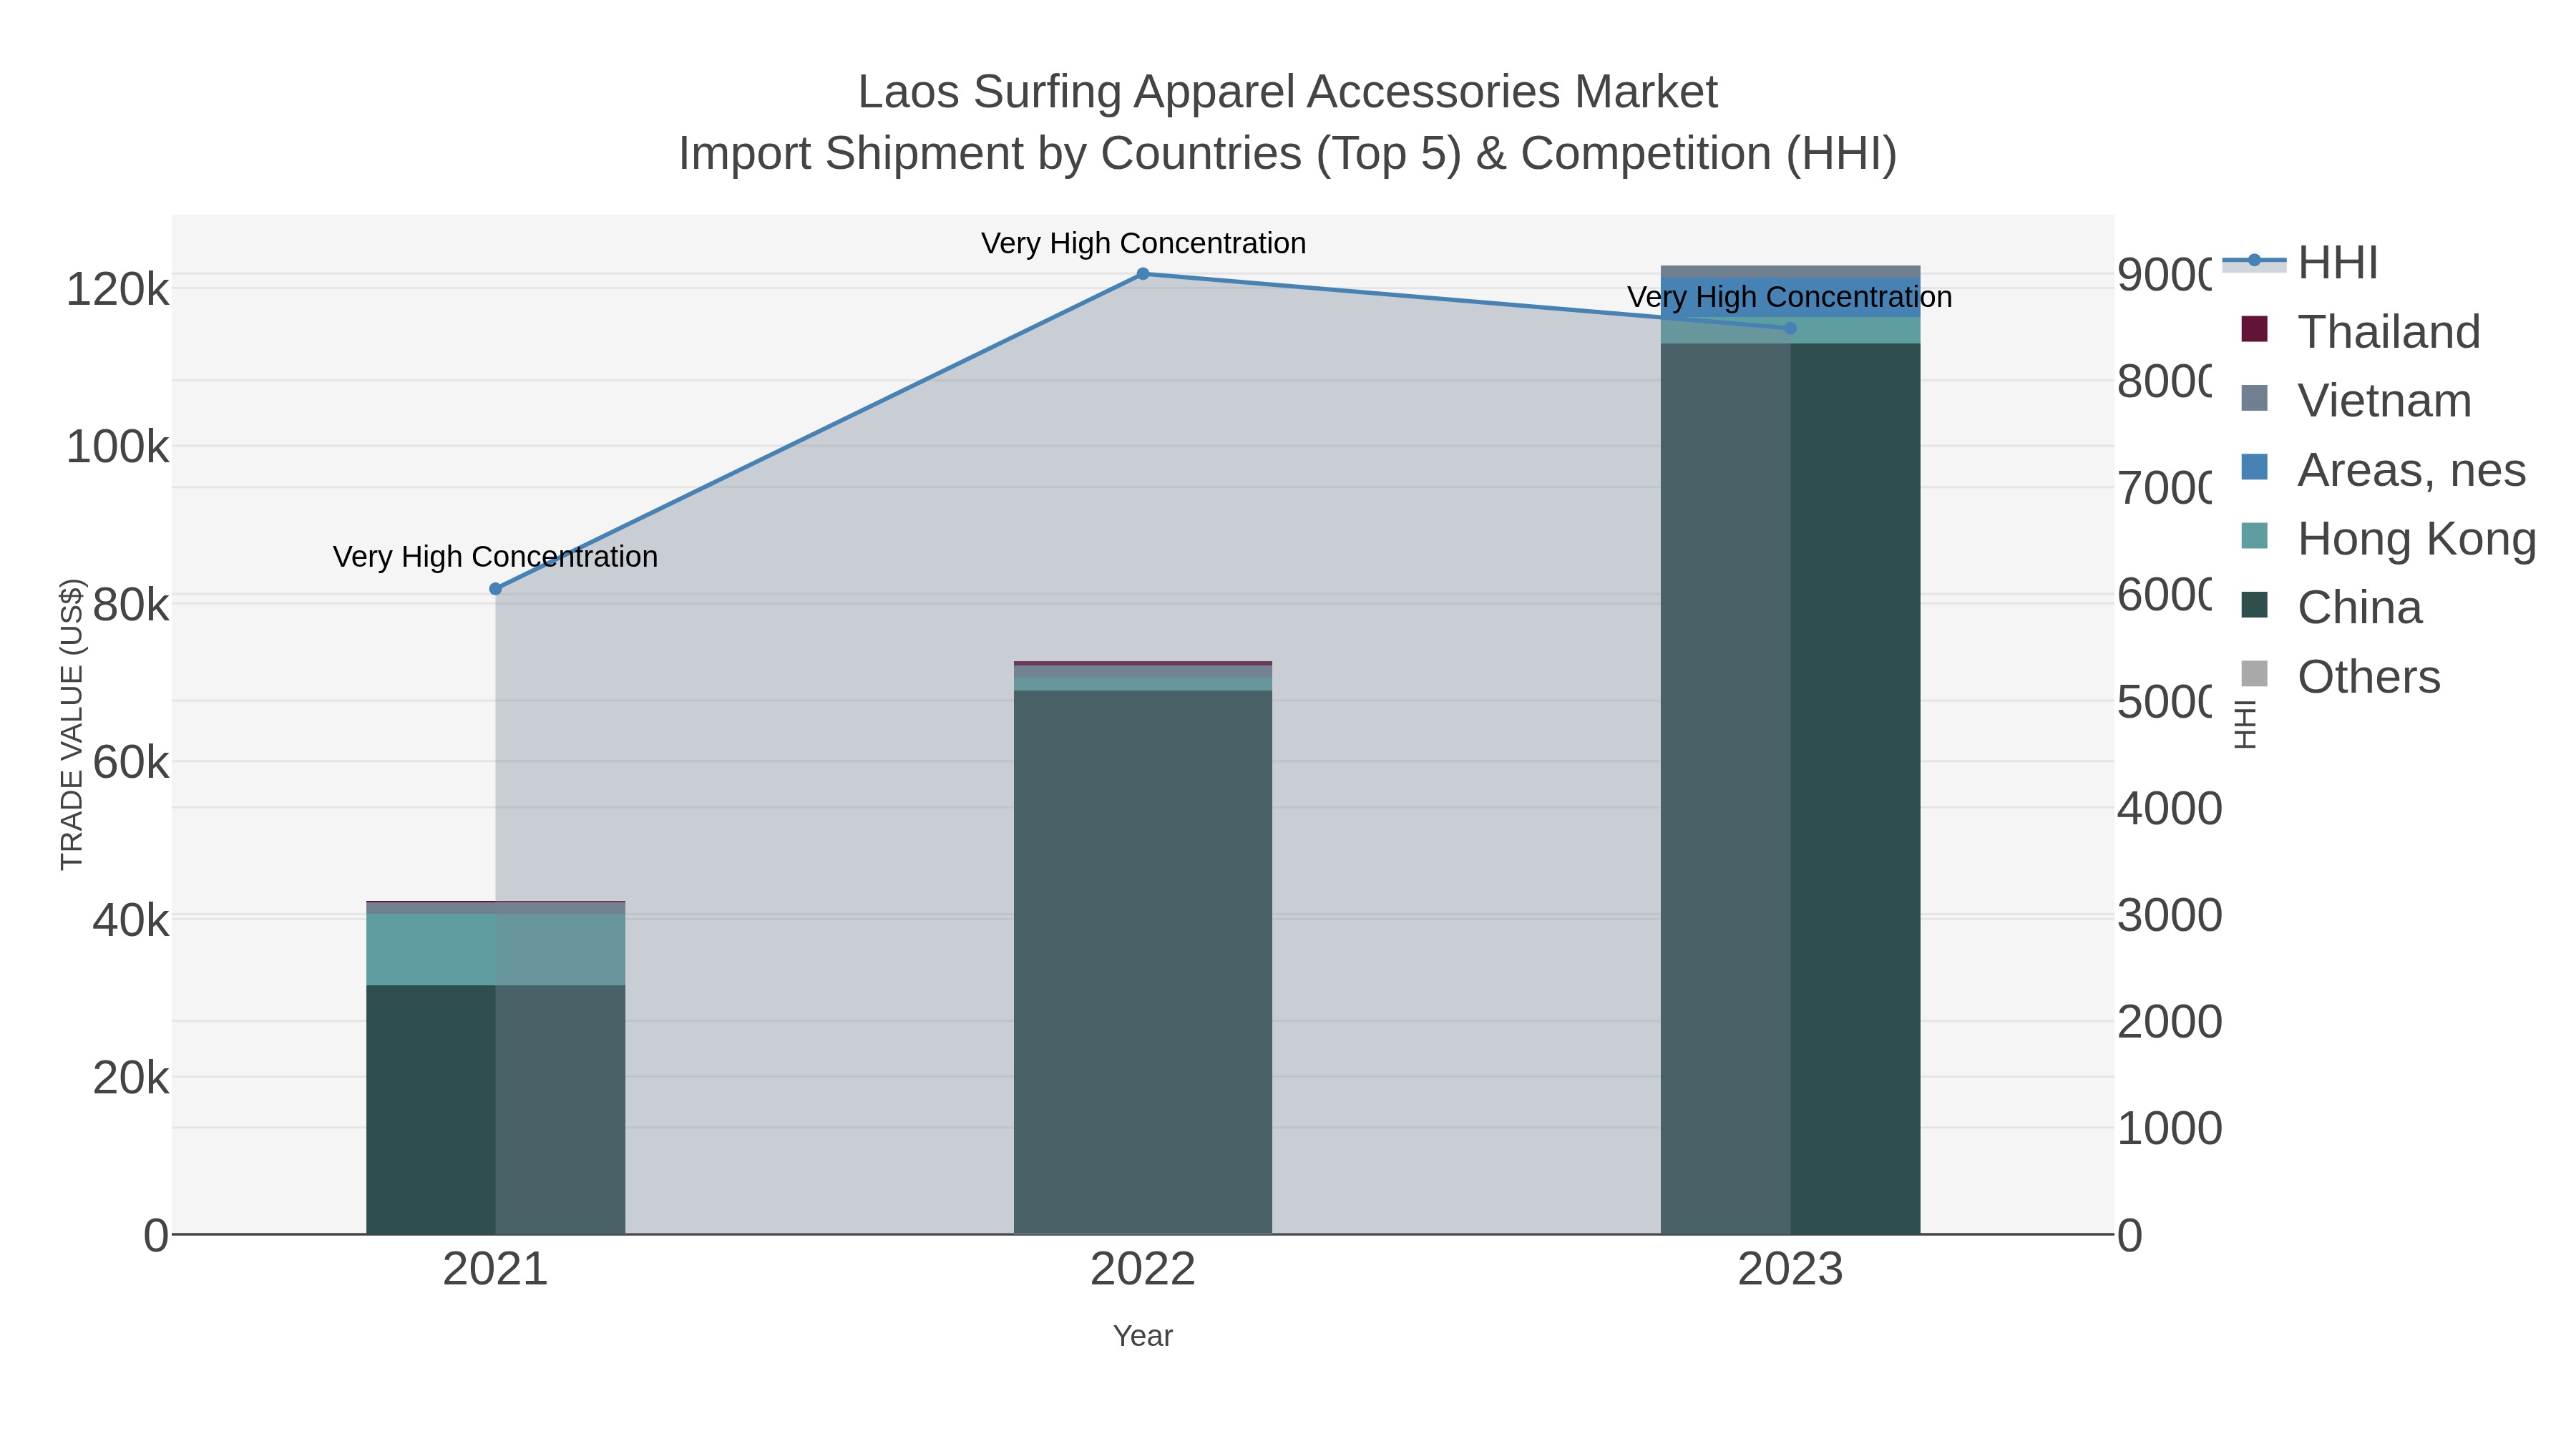2576x1449 pixels.
Task: Click the 2022 x-axis label
Action: pos(1143,1270)
